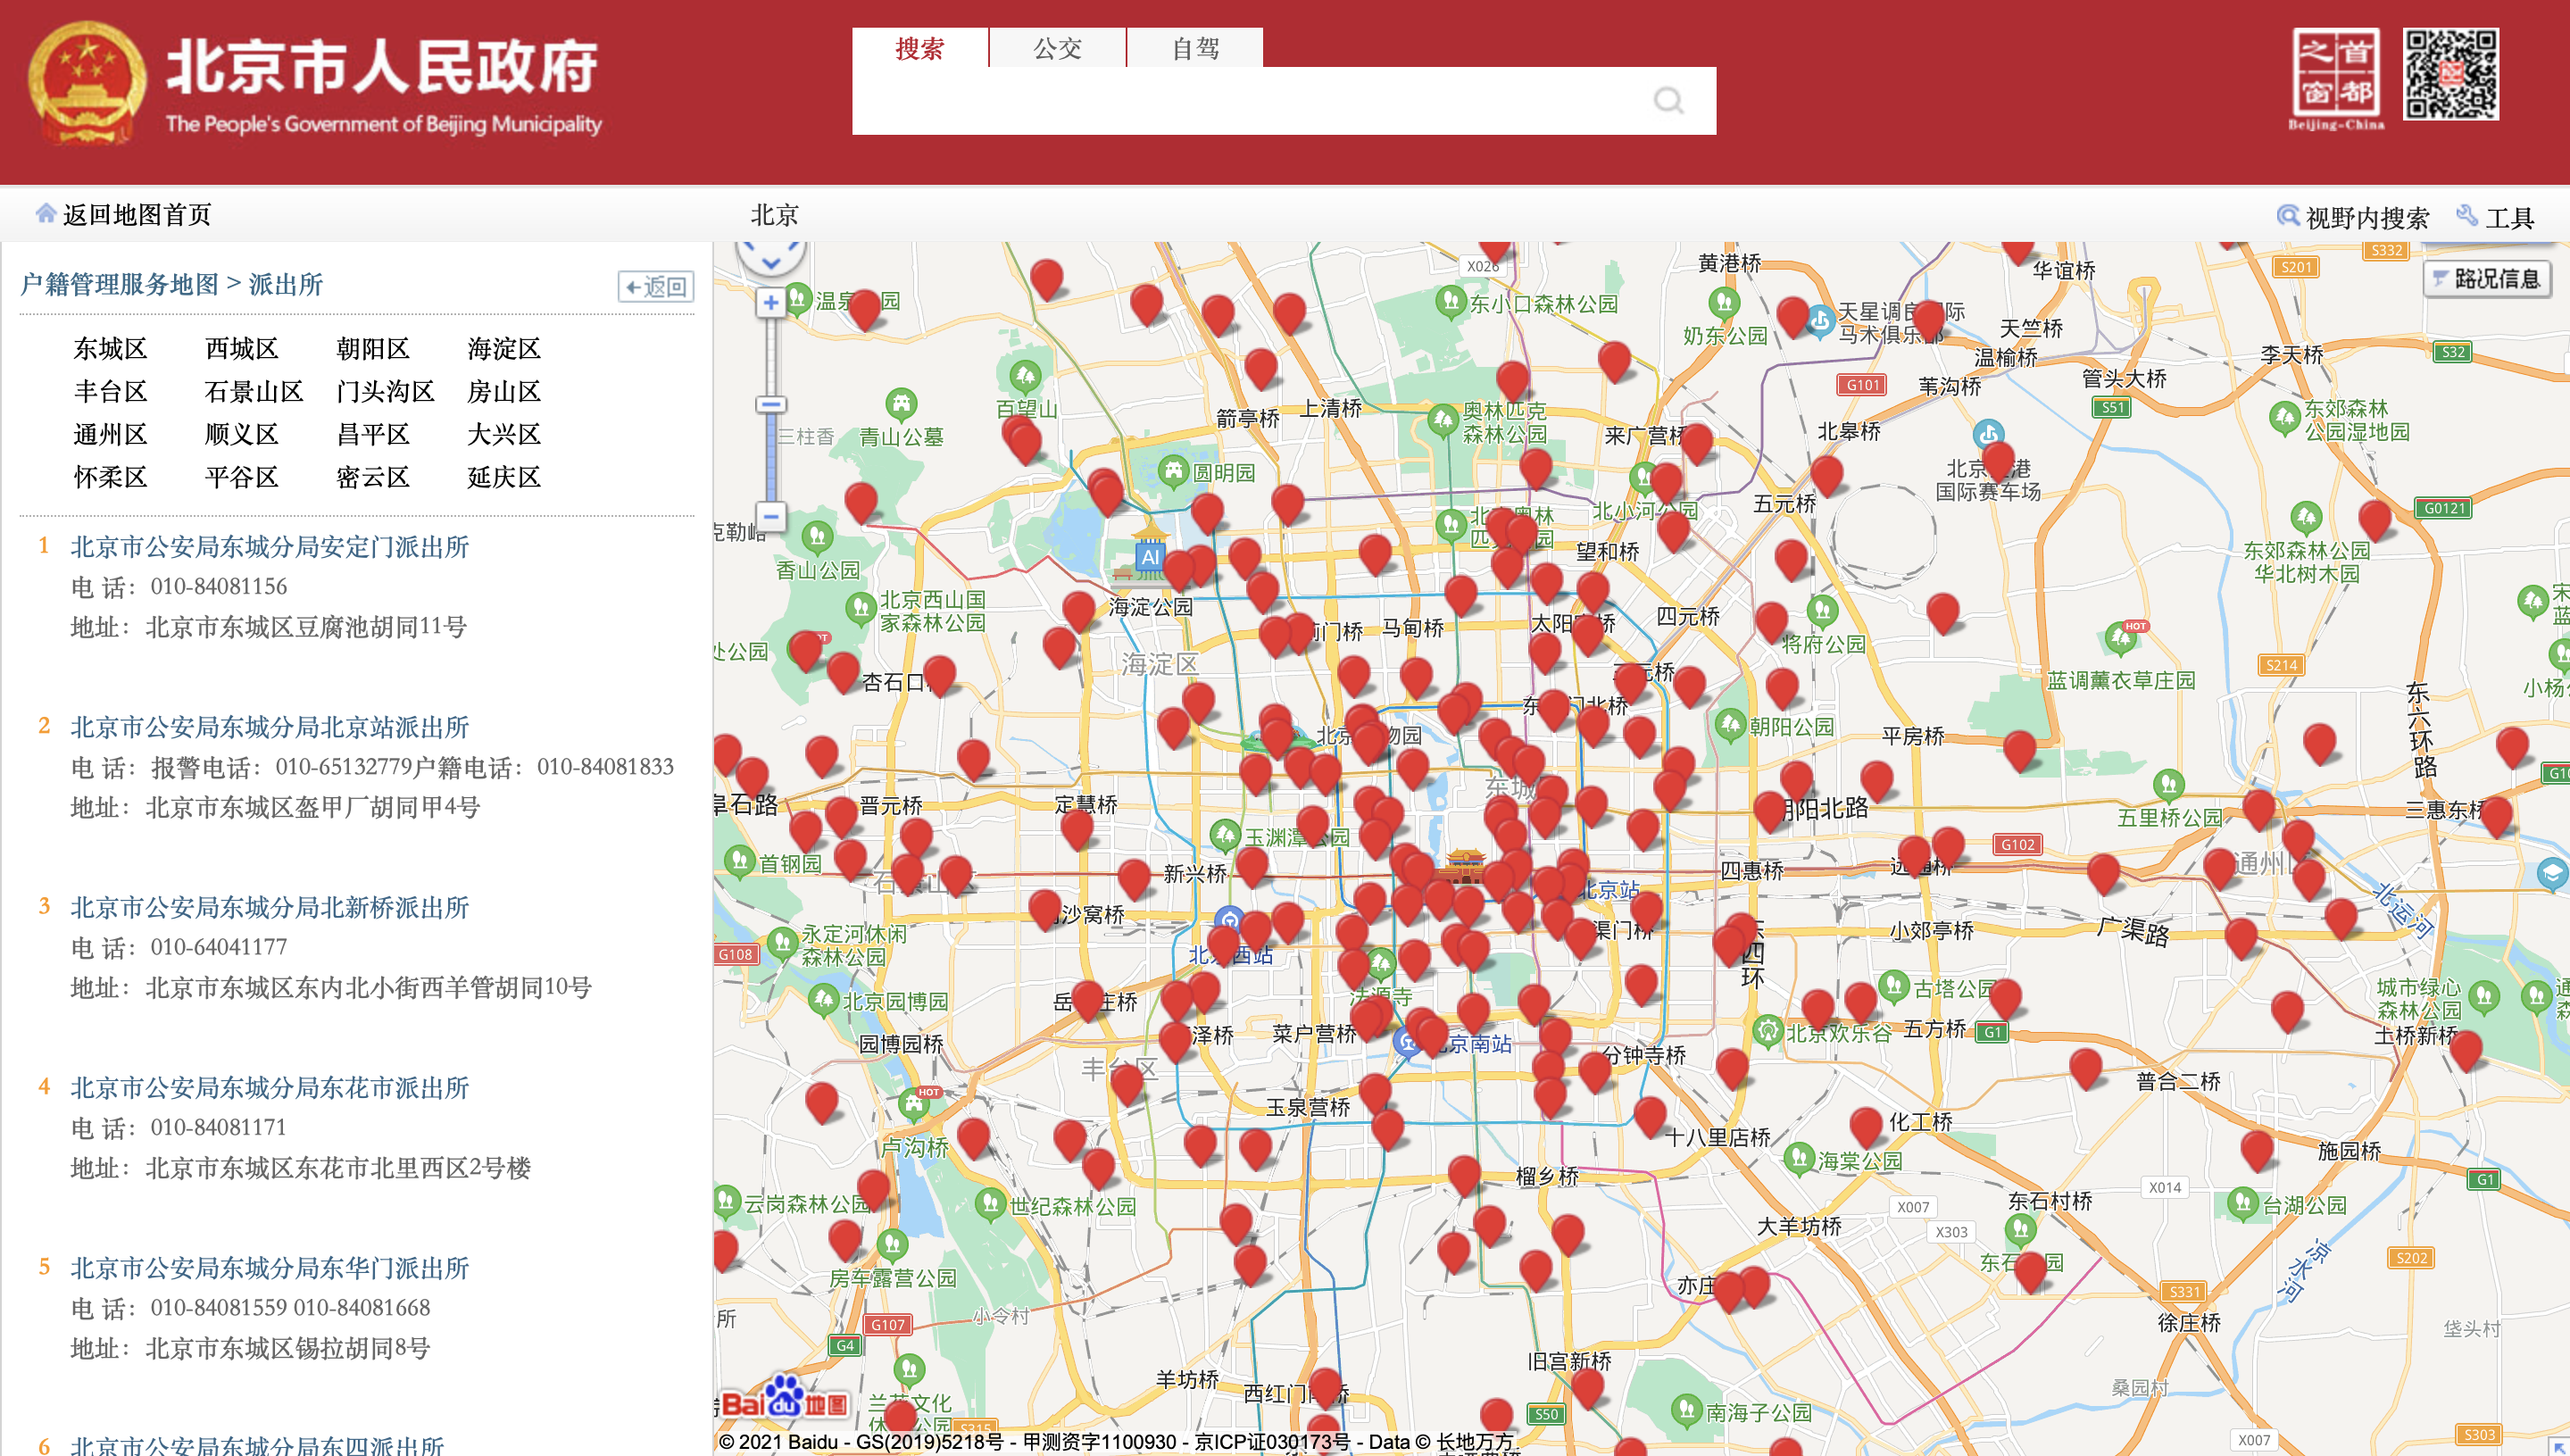Click the 首钢园 icon on the map
This screenshot has height=1456, width=2570.
click(739, 861)
